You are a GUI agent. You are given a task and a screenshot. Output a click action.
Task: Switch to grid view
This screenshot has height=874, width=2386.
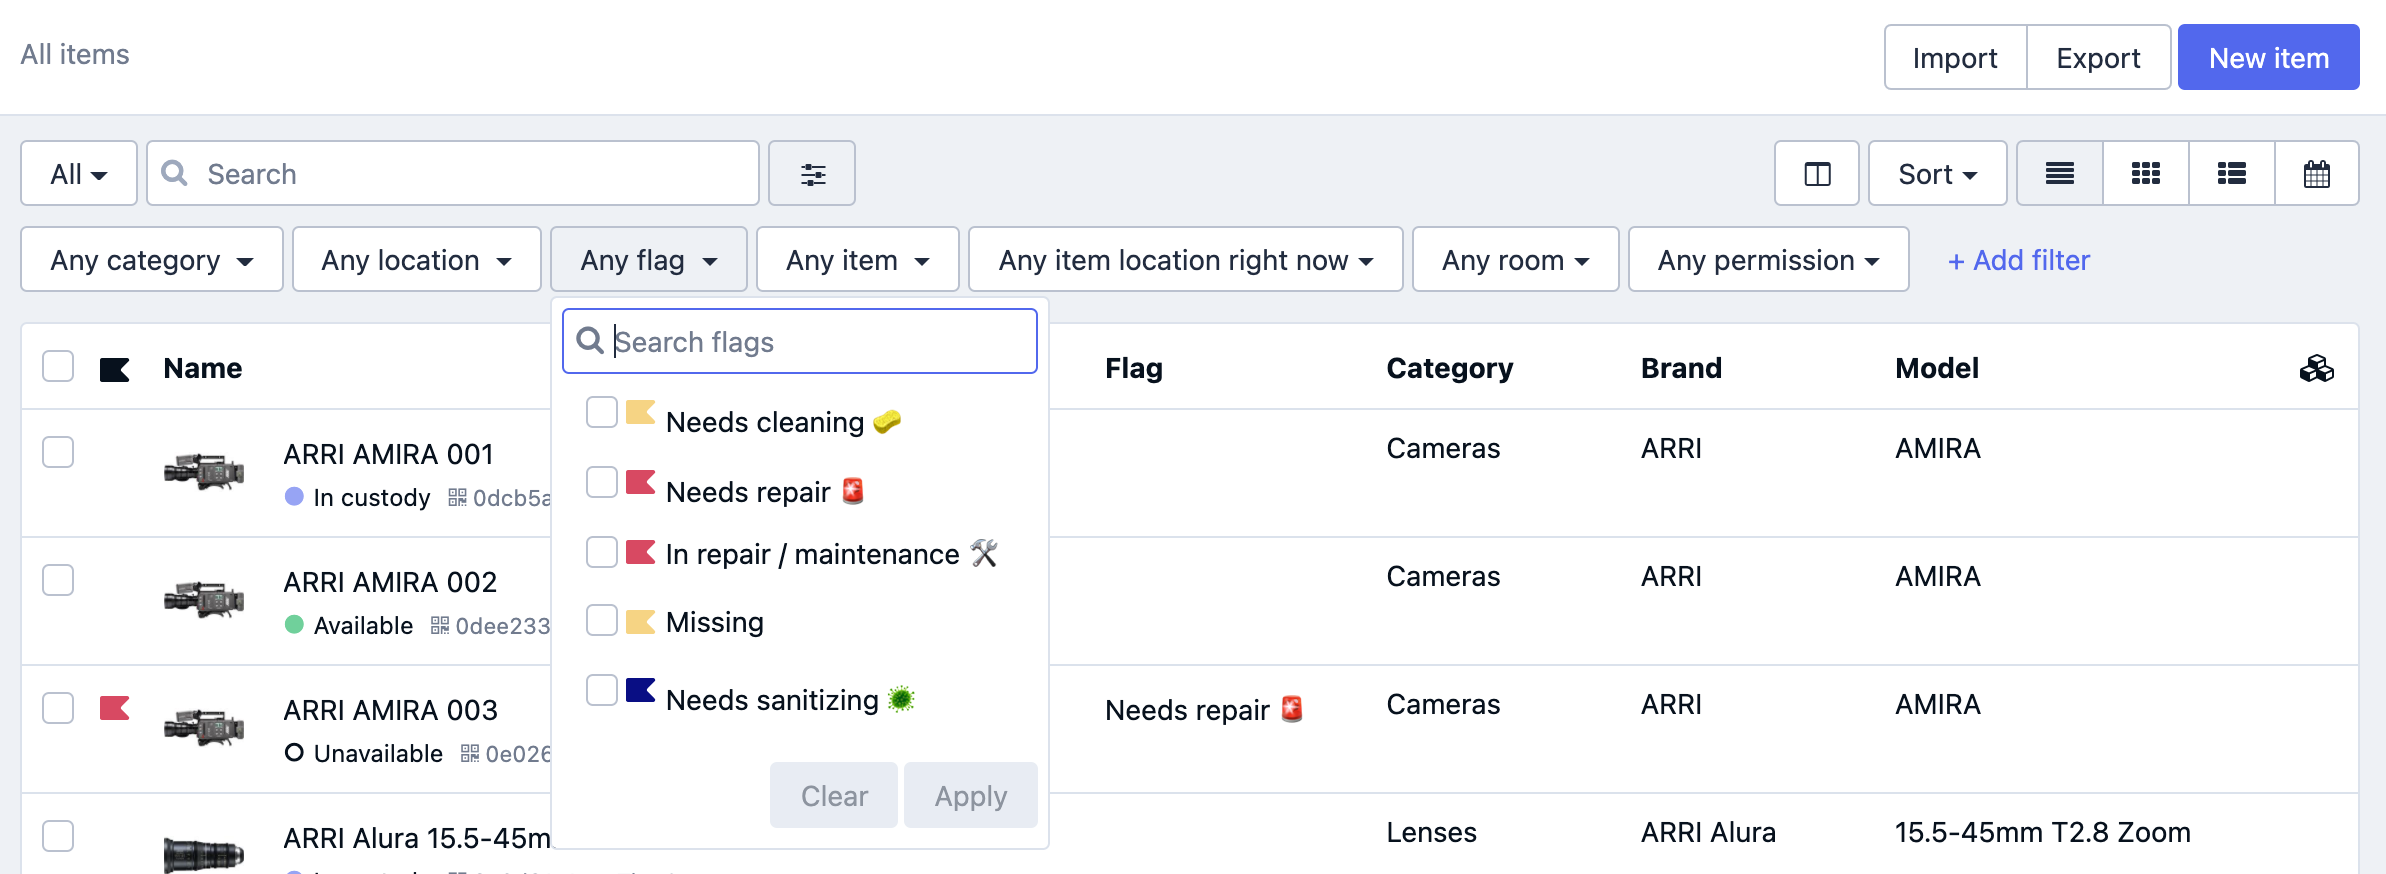tap(2146, 174)
